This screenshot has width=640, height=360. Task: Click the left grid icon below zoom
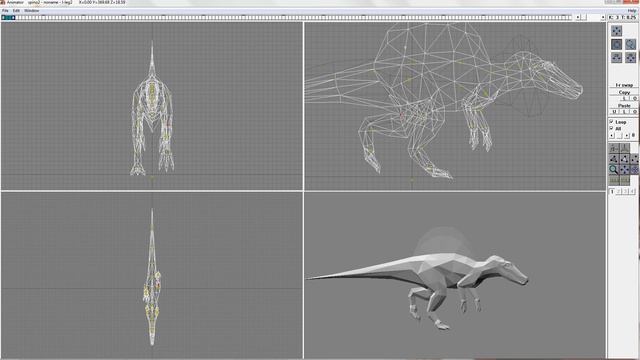(x=614, y=180)
